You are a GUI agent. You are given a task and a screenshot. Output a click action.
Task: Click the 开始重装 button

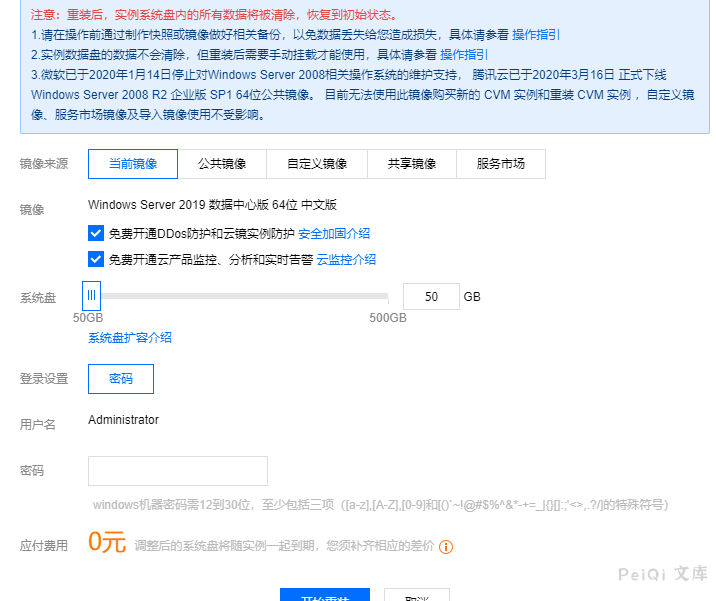[x=325, y=595]
